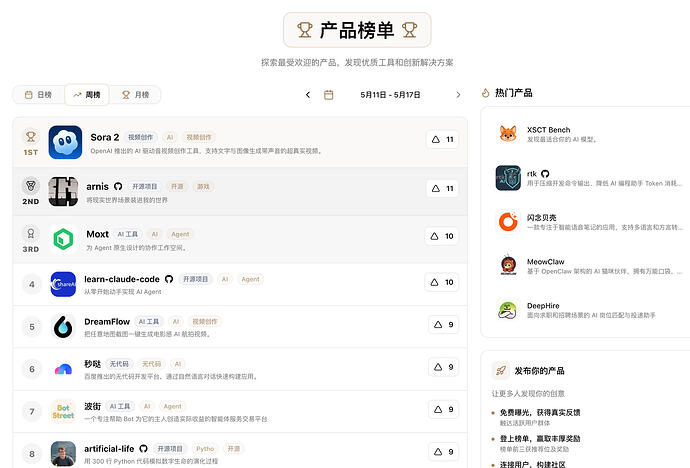Click the 开源 tag on artificial-life row

coord(234,449)
